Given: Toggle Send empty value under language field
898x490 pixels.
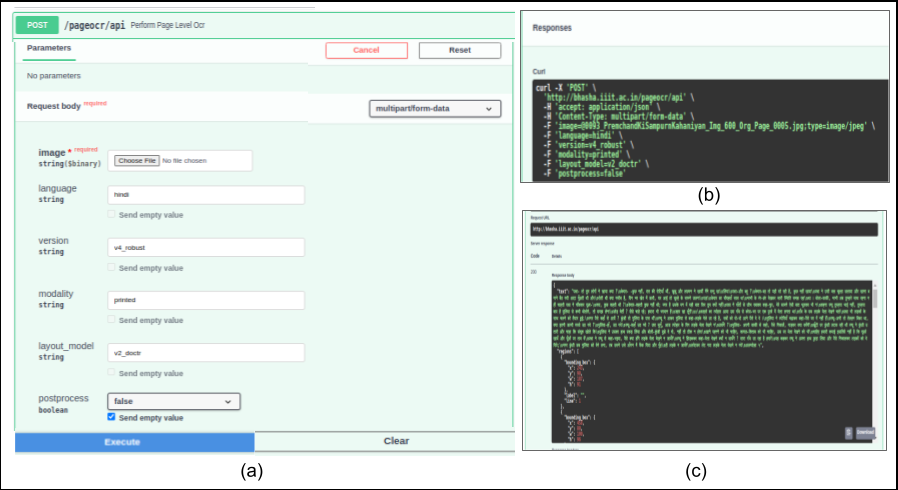Looking at the screenshot, I should pyautogui.click(x=112, y=214).
